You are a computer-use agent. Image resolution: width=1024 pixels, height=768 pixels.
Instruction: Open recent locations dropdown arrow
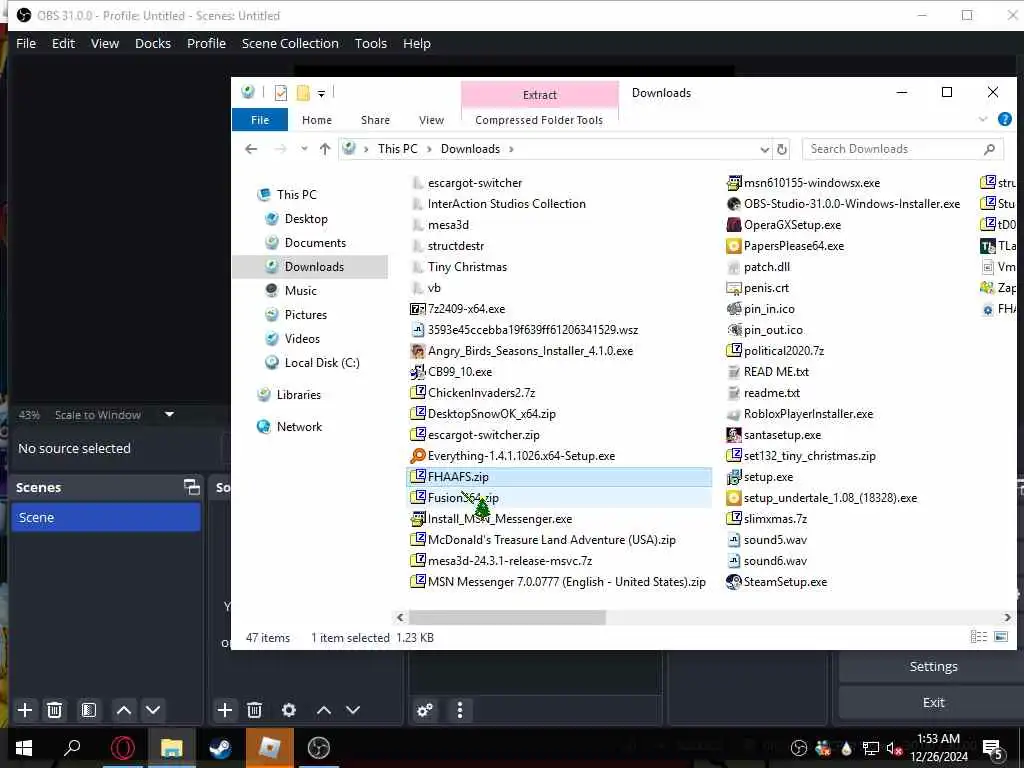point(304,149)
